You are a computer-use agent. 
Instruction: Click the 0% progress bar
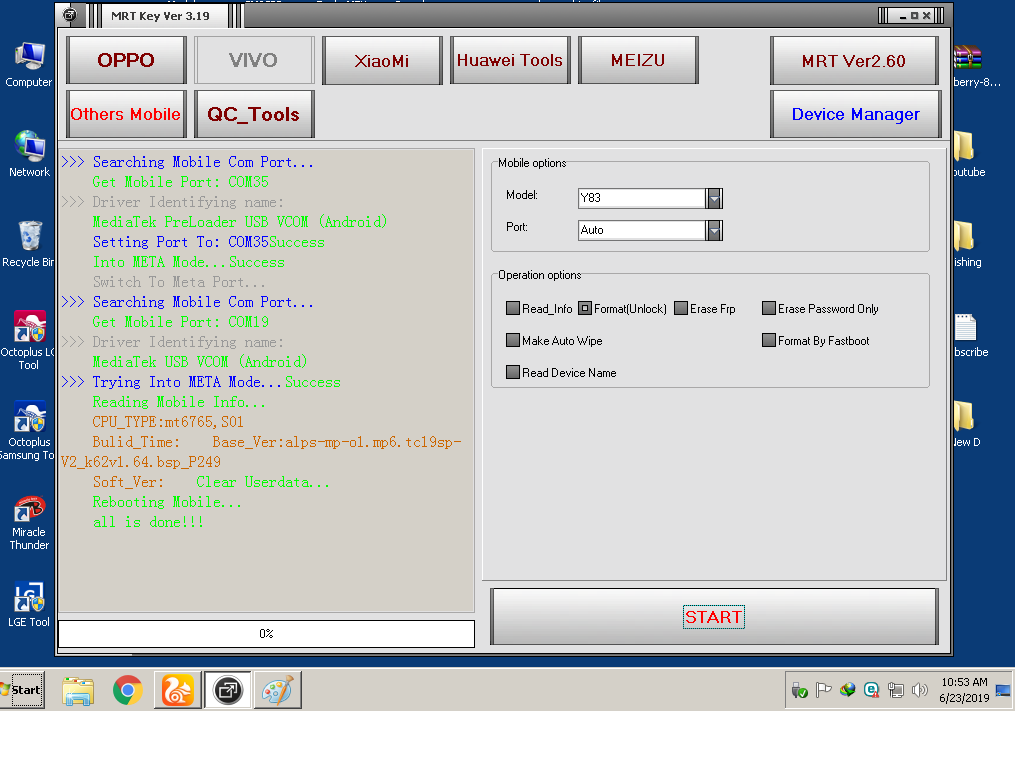coord(266,633)
